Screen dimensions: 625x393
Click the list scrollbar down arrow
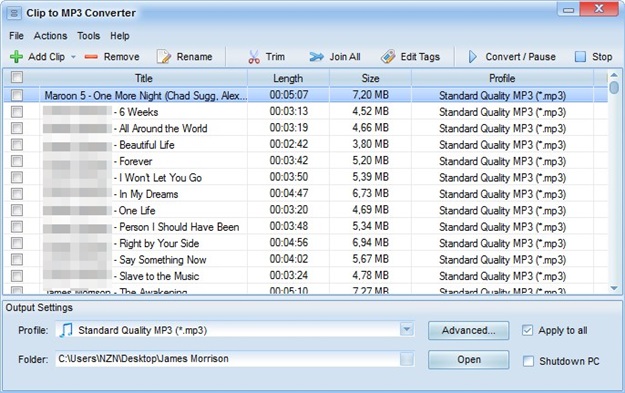614,288
